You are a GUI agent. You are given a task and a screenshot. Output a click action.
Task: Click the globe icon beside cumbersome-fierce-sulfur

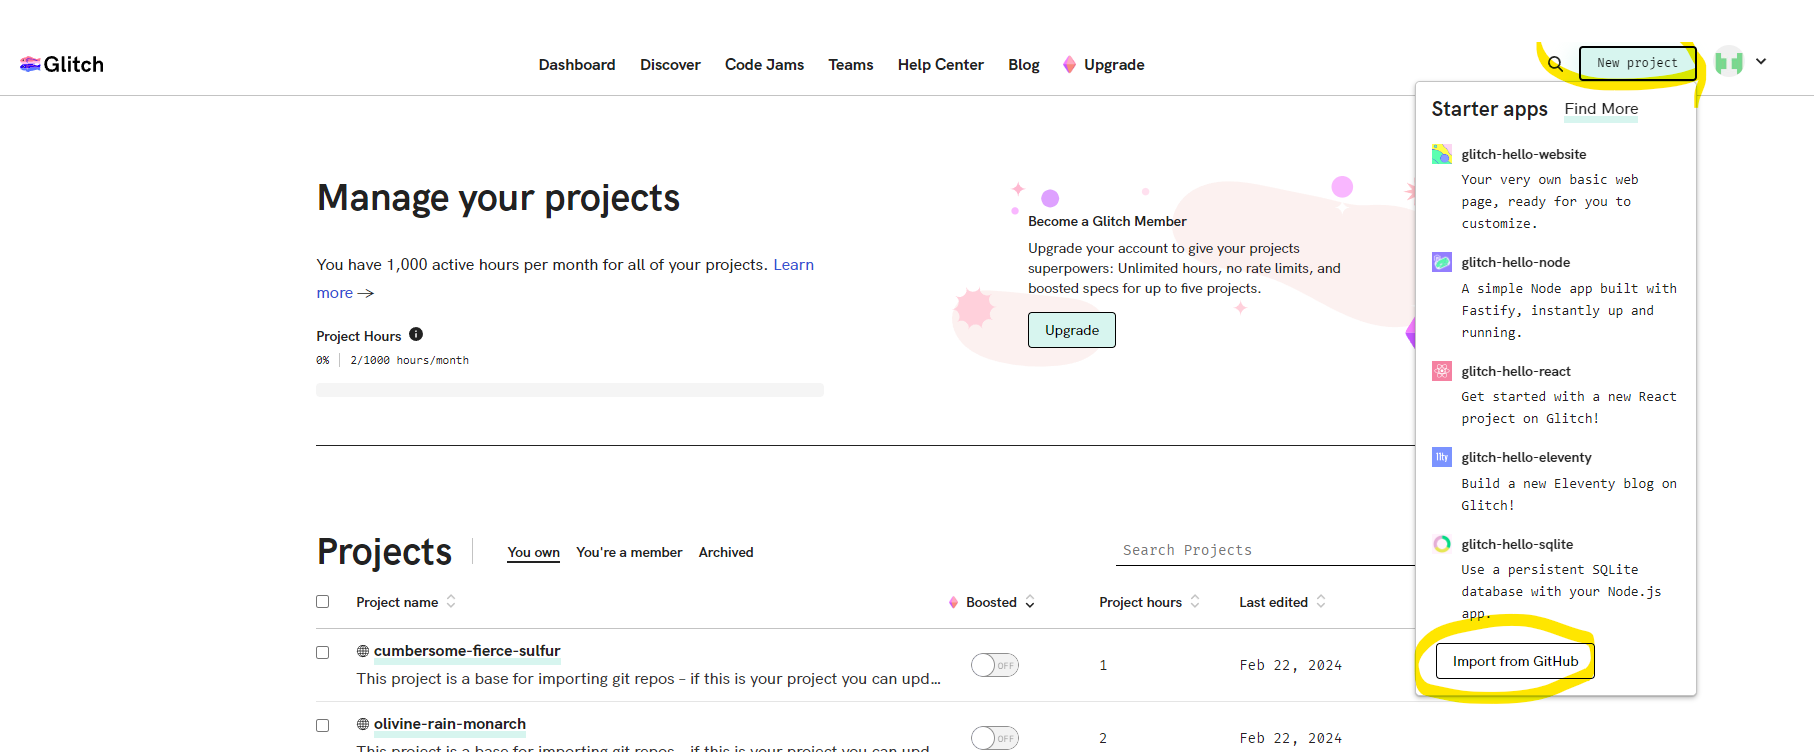(363, 651)
